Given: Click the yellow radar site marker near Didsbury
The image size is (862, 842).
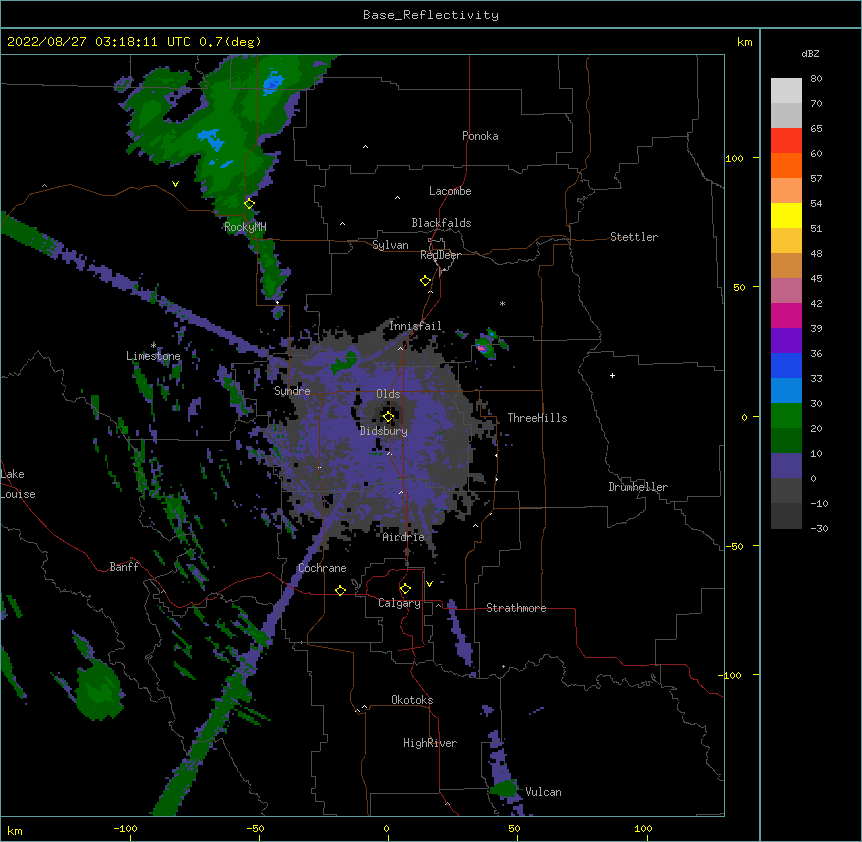Looking at the screenshot, I should coord(388,417).
